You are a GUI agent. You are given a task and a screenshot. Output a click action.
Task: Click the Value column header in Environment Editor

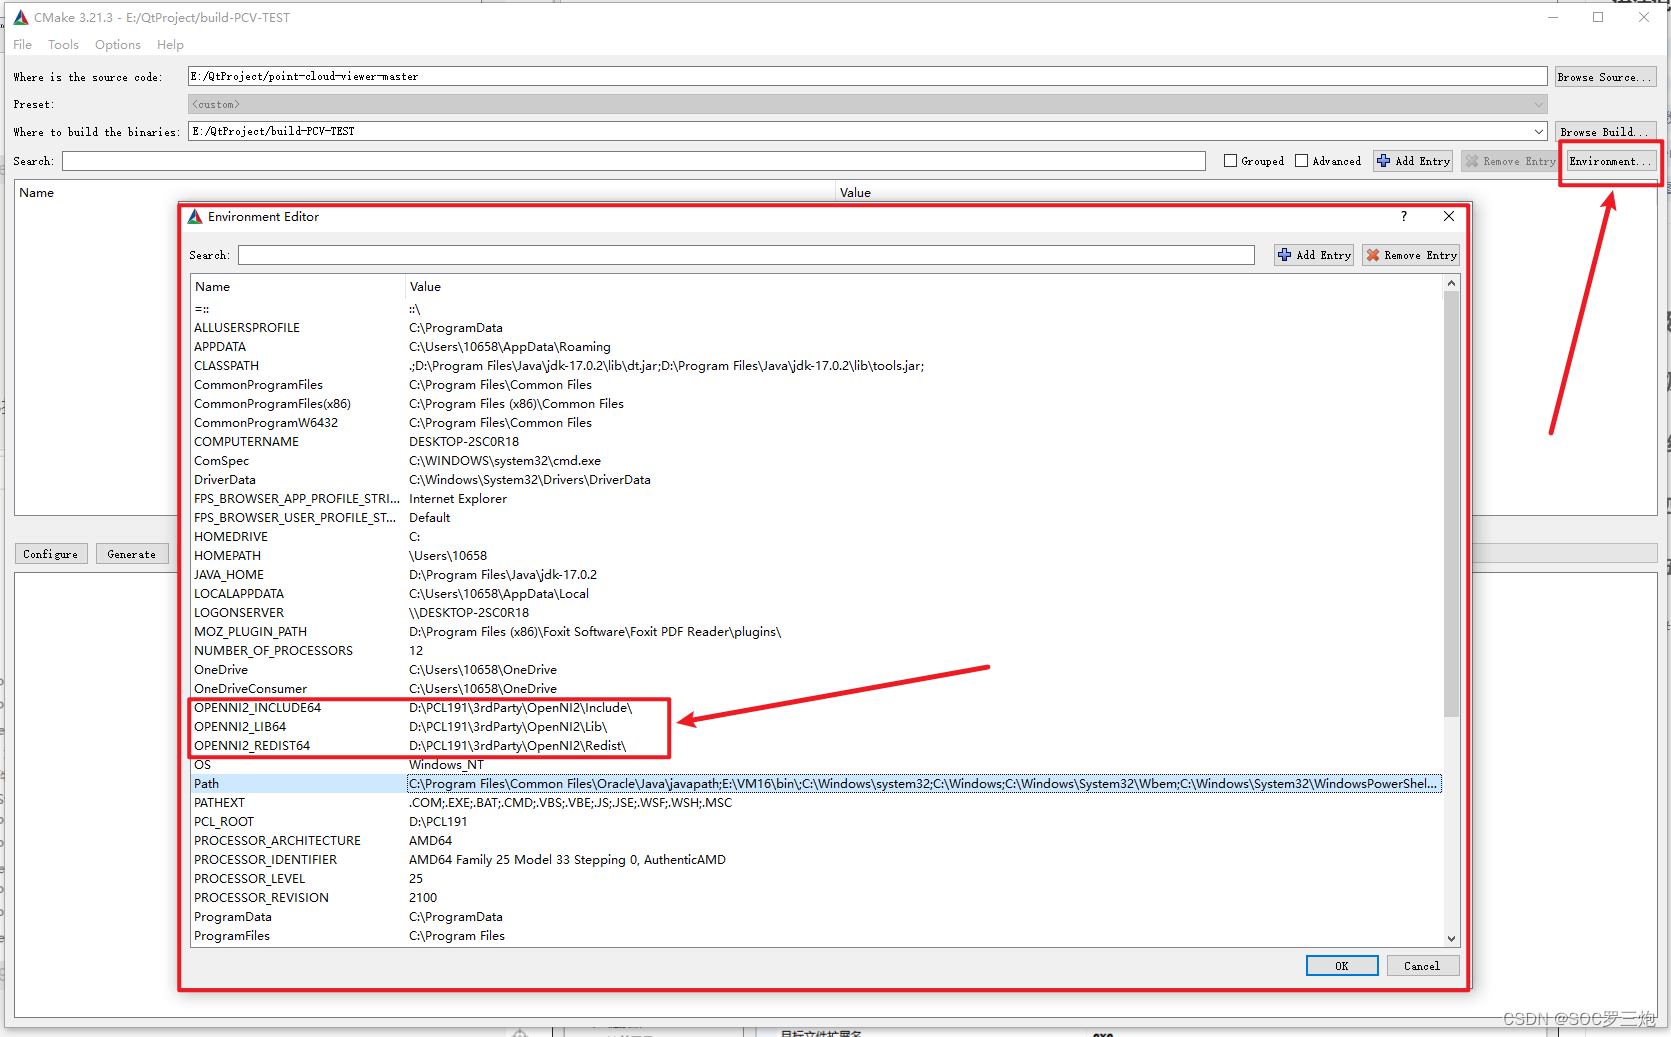click(924, 287)
